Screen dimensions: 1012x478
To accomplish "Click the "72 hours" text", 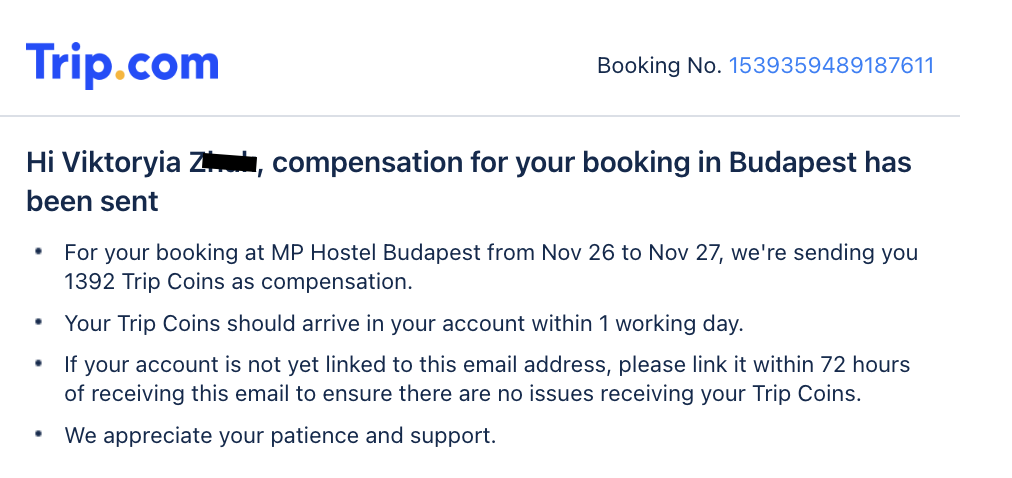I will [x=851, y=364].
